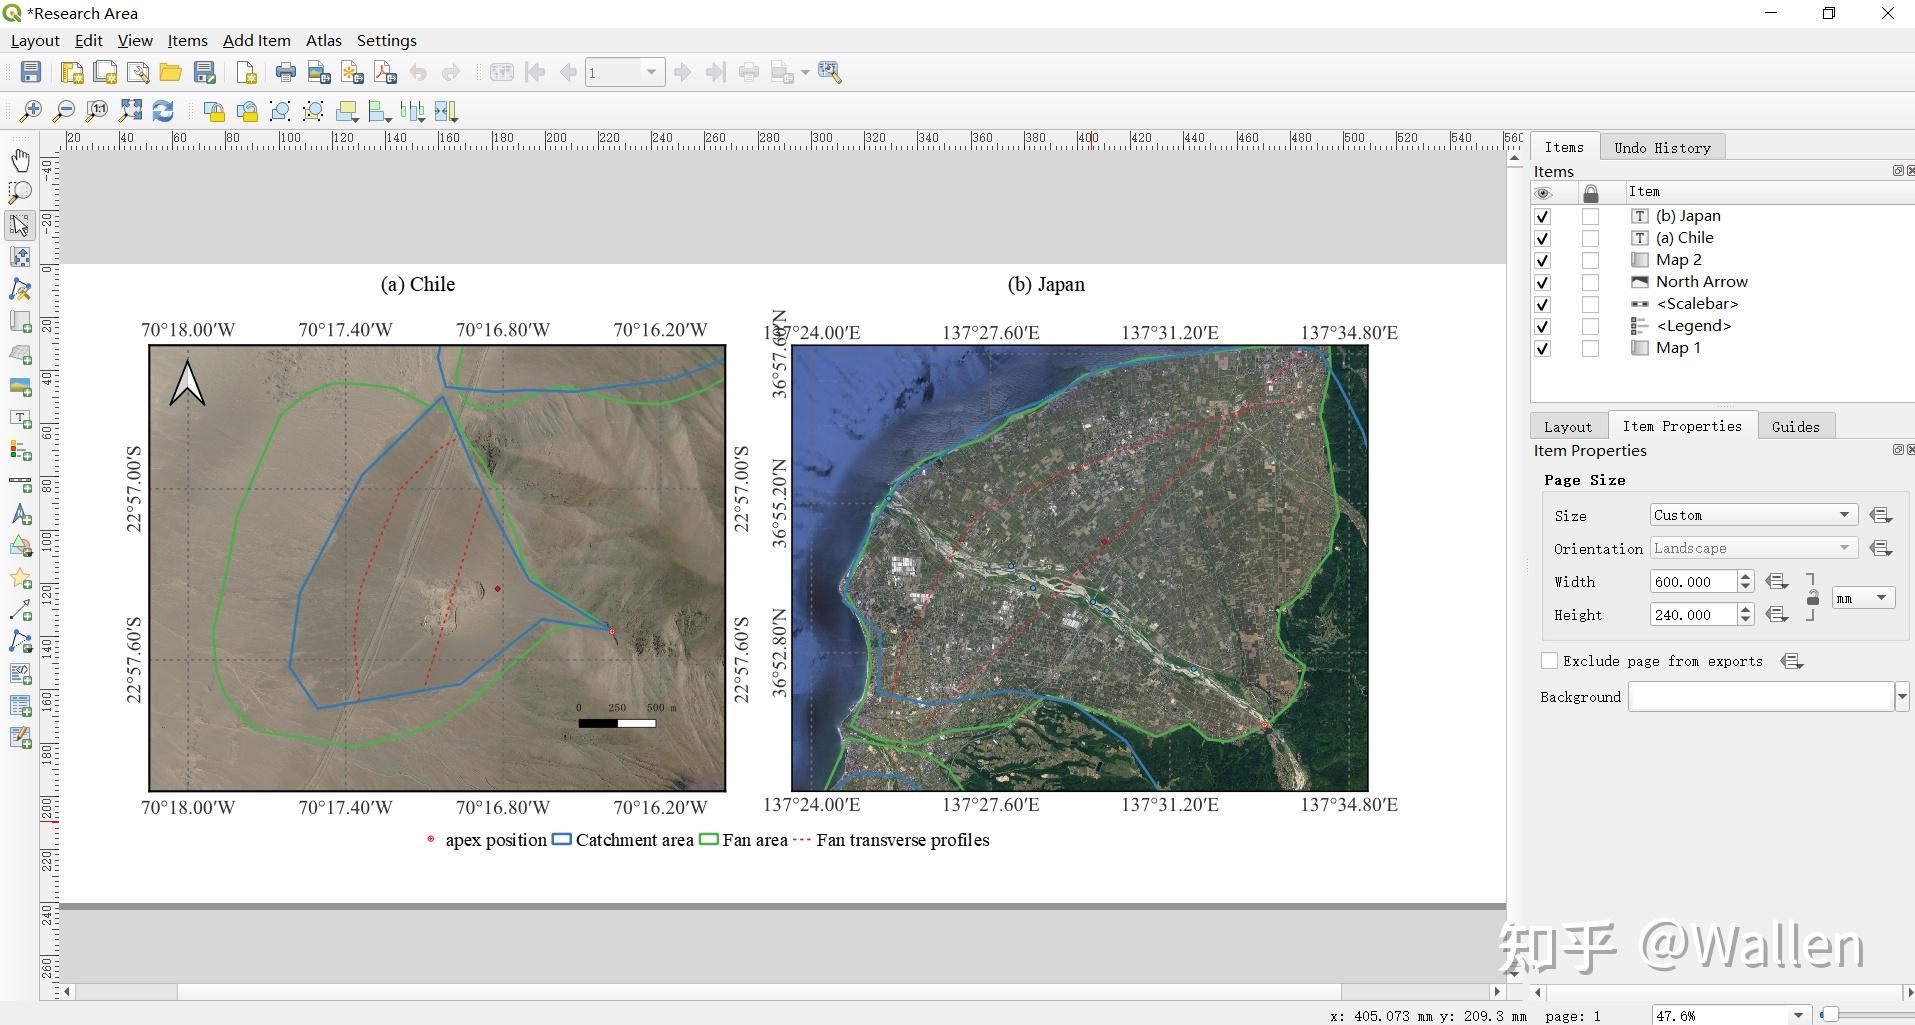The width and height of the screenshot is (1915, 1025).
Task: Click the Save Project icon
Action: coord(31,72)
